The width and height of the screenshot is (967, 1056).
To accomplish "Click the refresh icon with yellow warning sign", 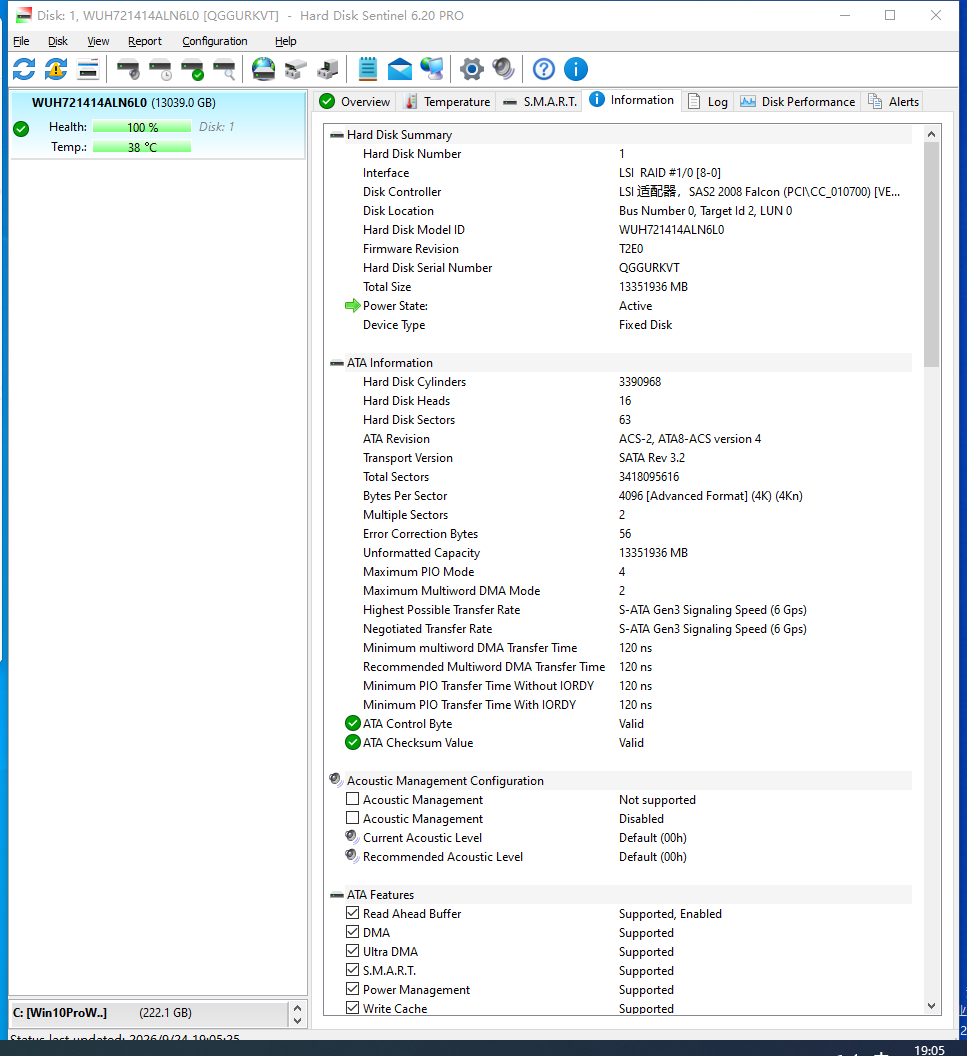I will click(56, 69).
